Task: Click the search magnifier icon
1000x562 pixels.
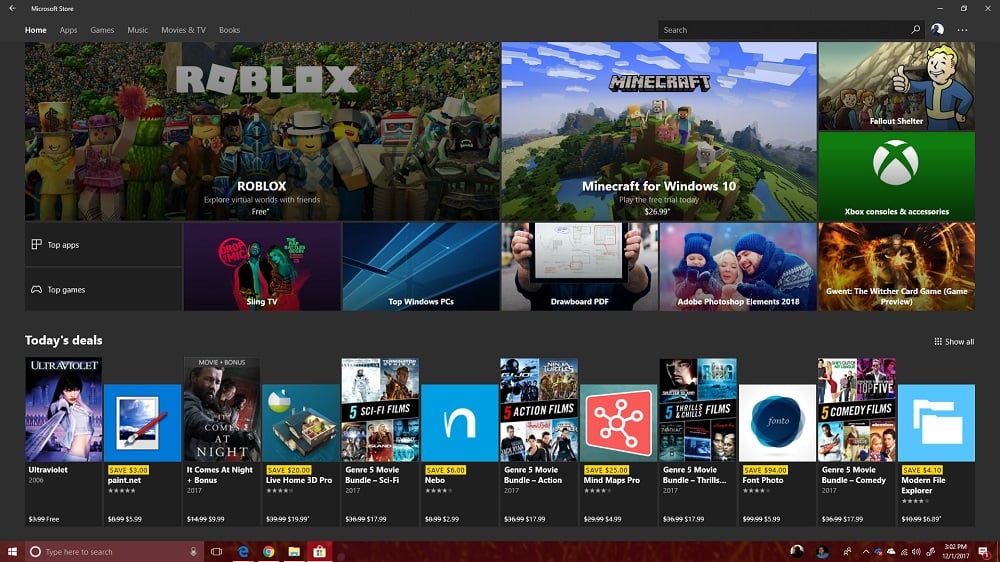Action: (915, 29)
